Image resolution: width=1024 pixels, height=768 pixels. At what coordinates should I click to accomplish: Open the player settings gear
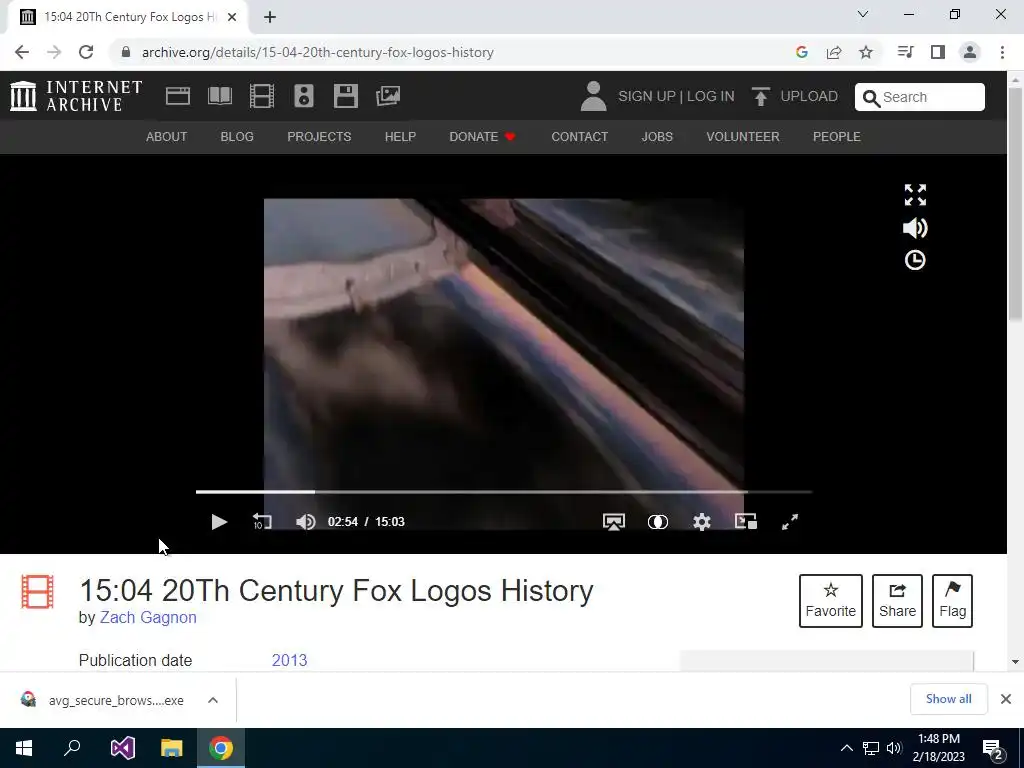point(701,522)
